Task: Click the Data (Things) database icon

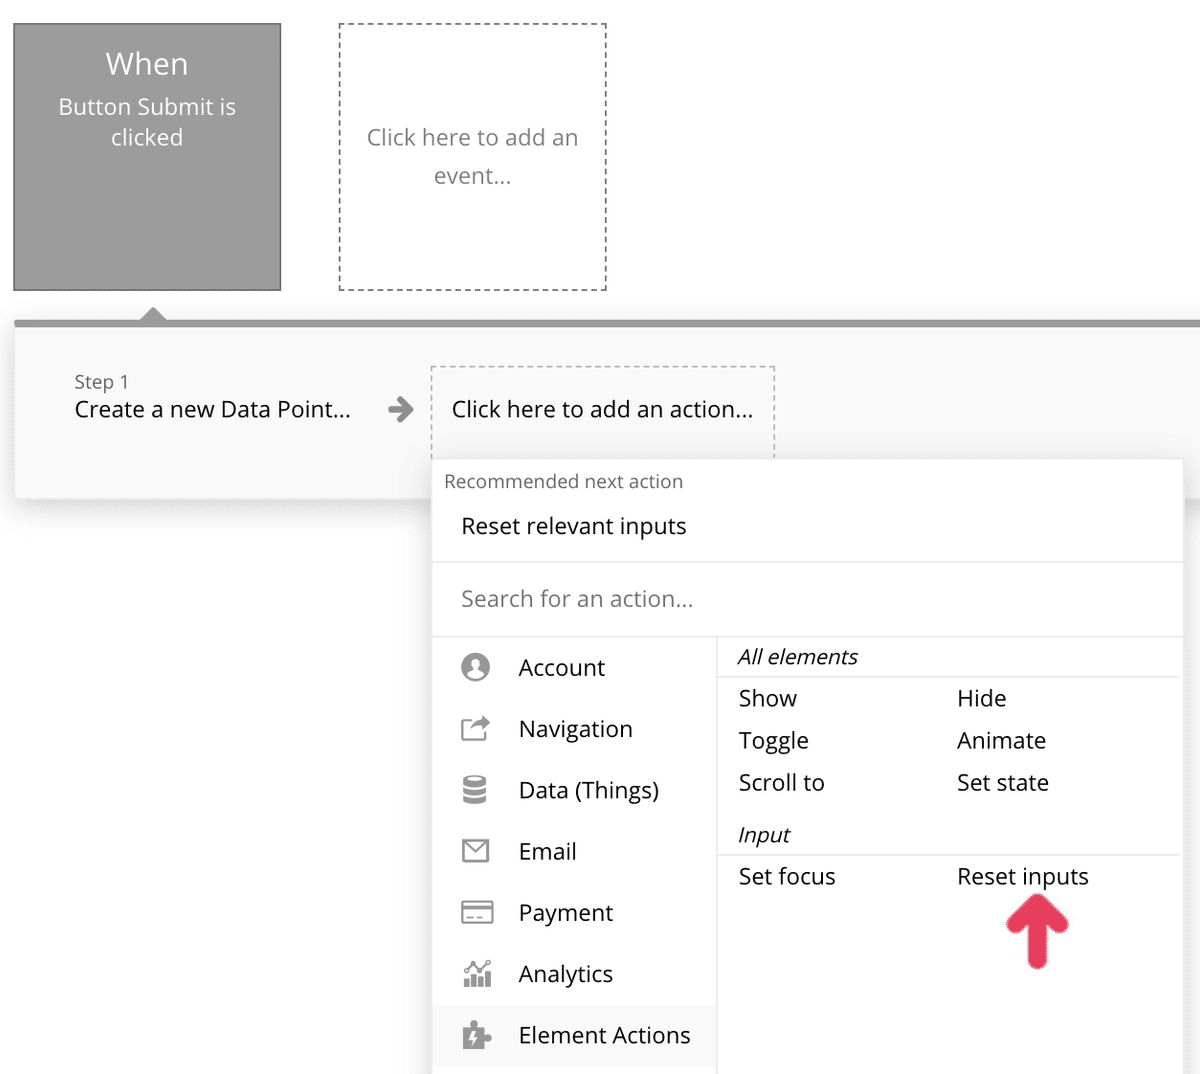Action: pyautogui.click(x=475, y=790)
